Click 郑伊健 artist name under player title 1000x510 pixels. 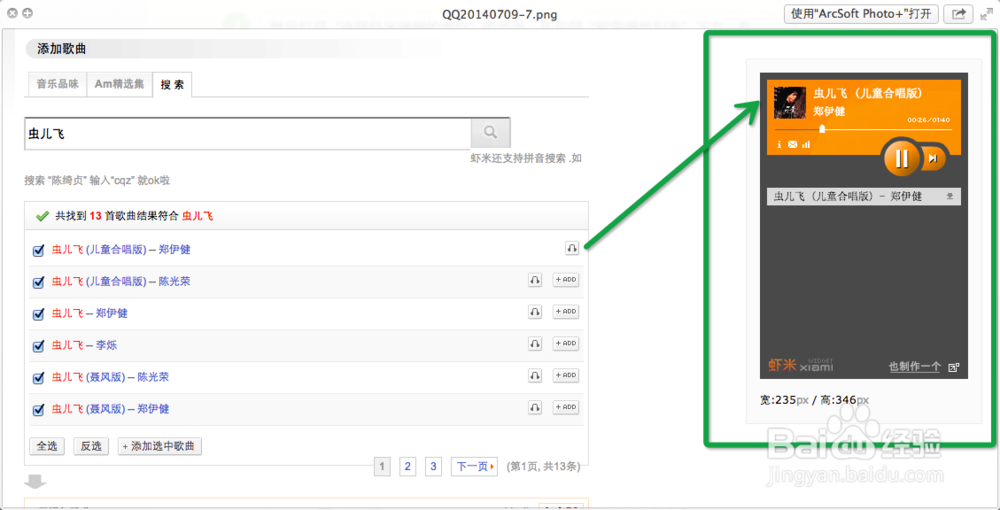(829, 111)
